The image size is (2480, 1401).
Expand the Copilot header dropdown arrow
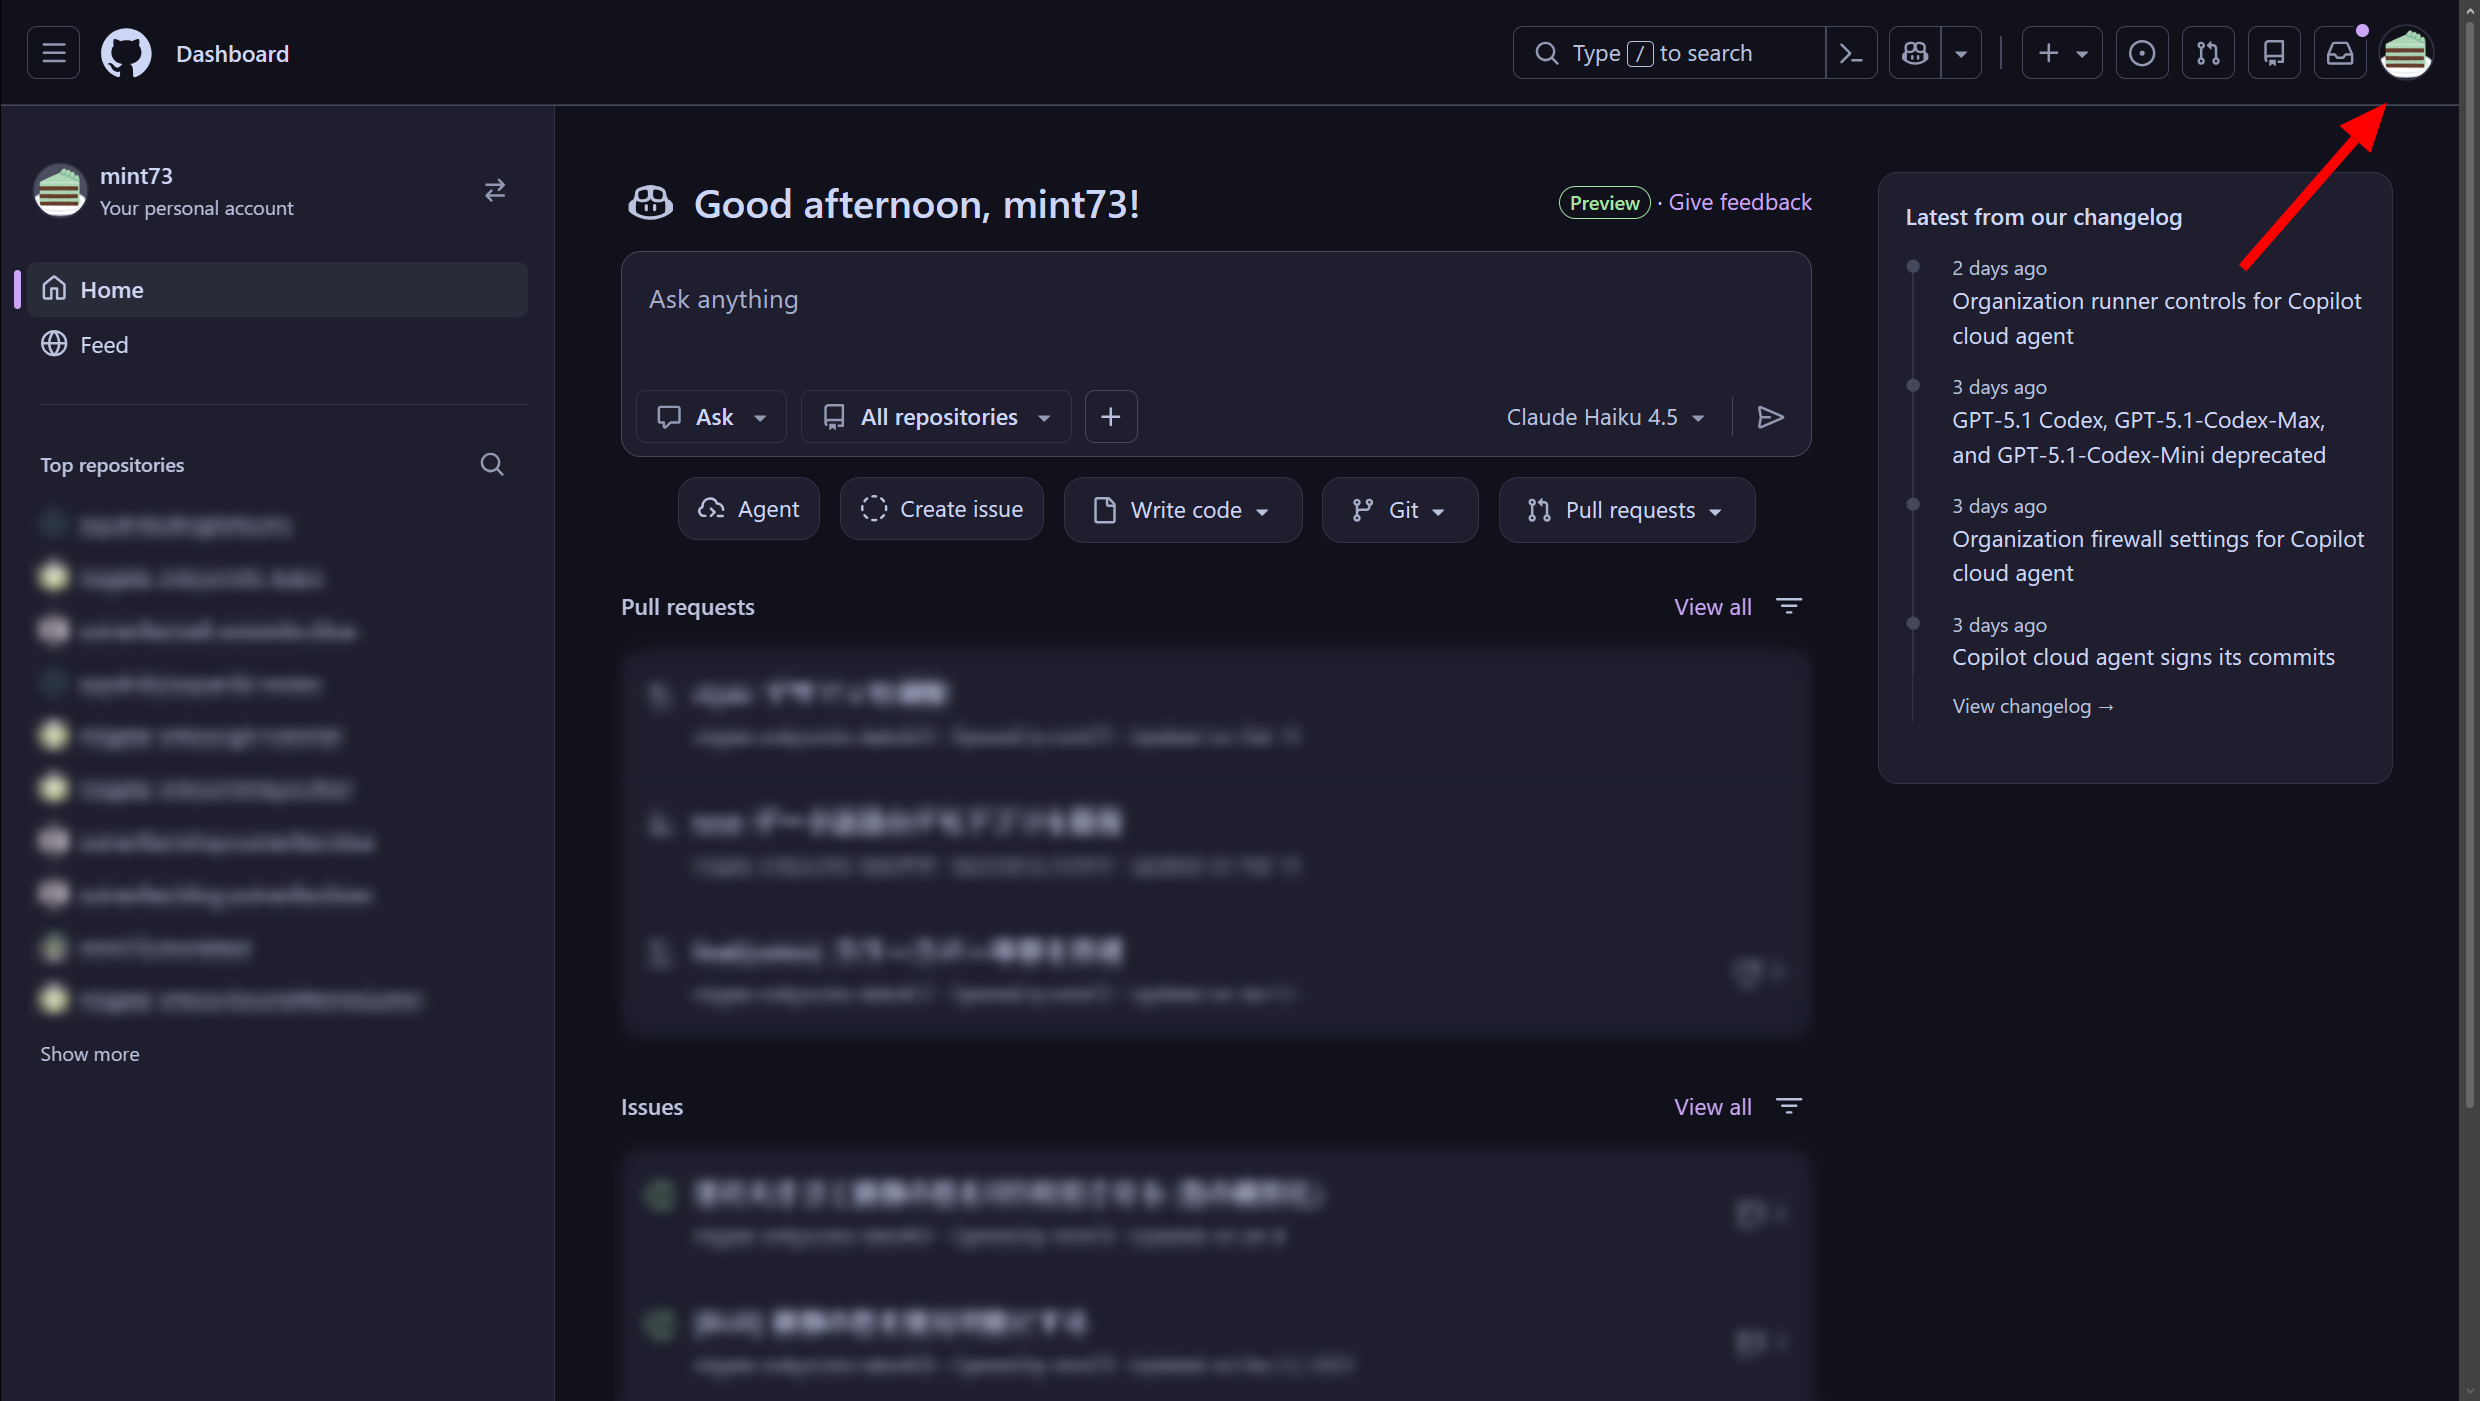[x=1961, y=53]
